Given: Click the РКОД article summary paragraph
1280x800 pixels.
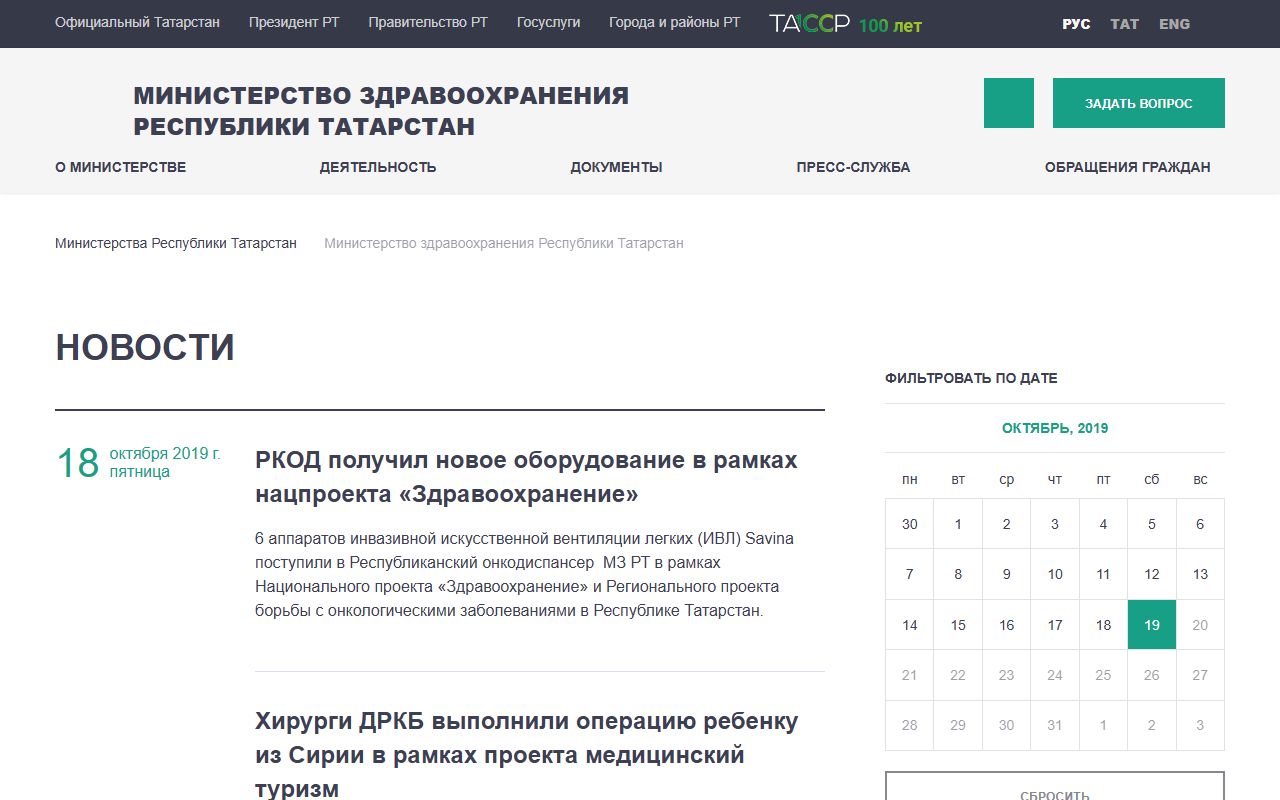Looking at the screenshot, I should (526, 574).
